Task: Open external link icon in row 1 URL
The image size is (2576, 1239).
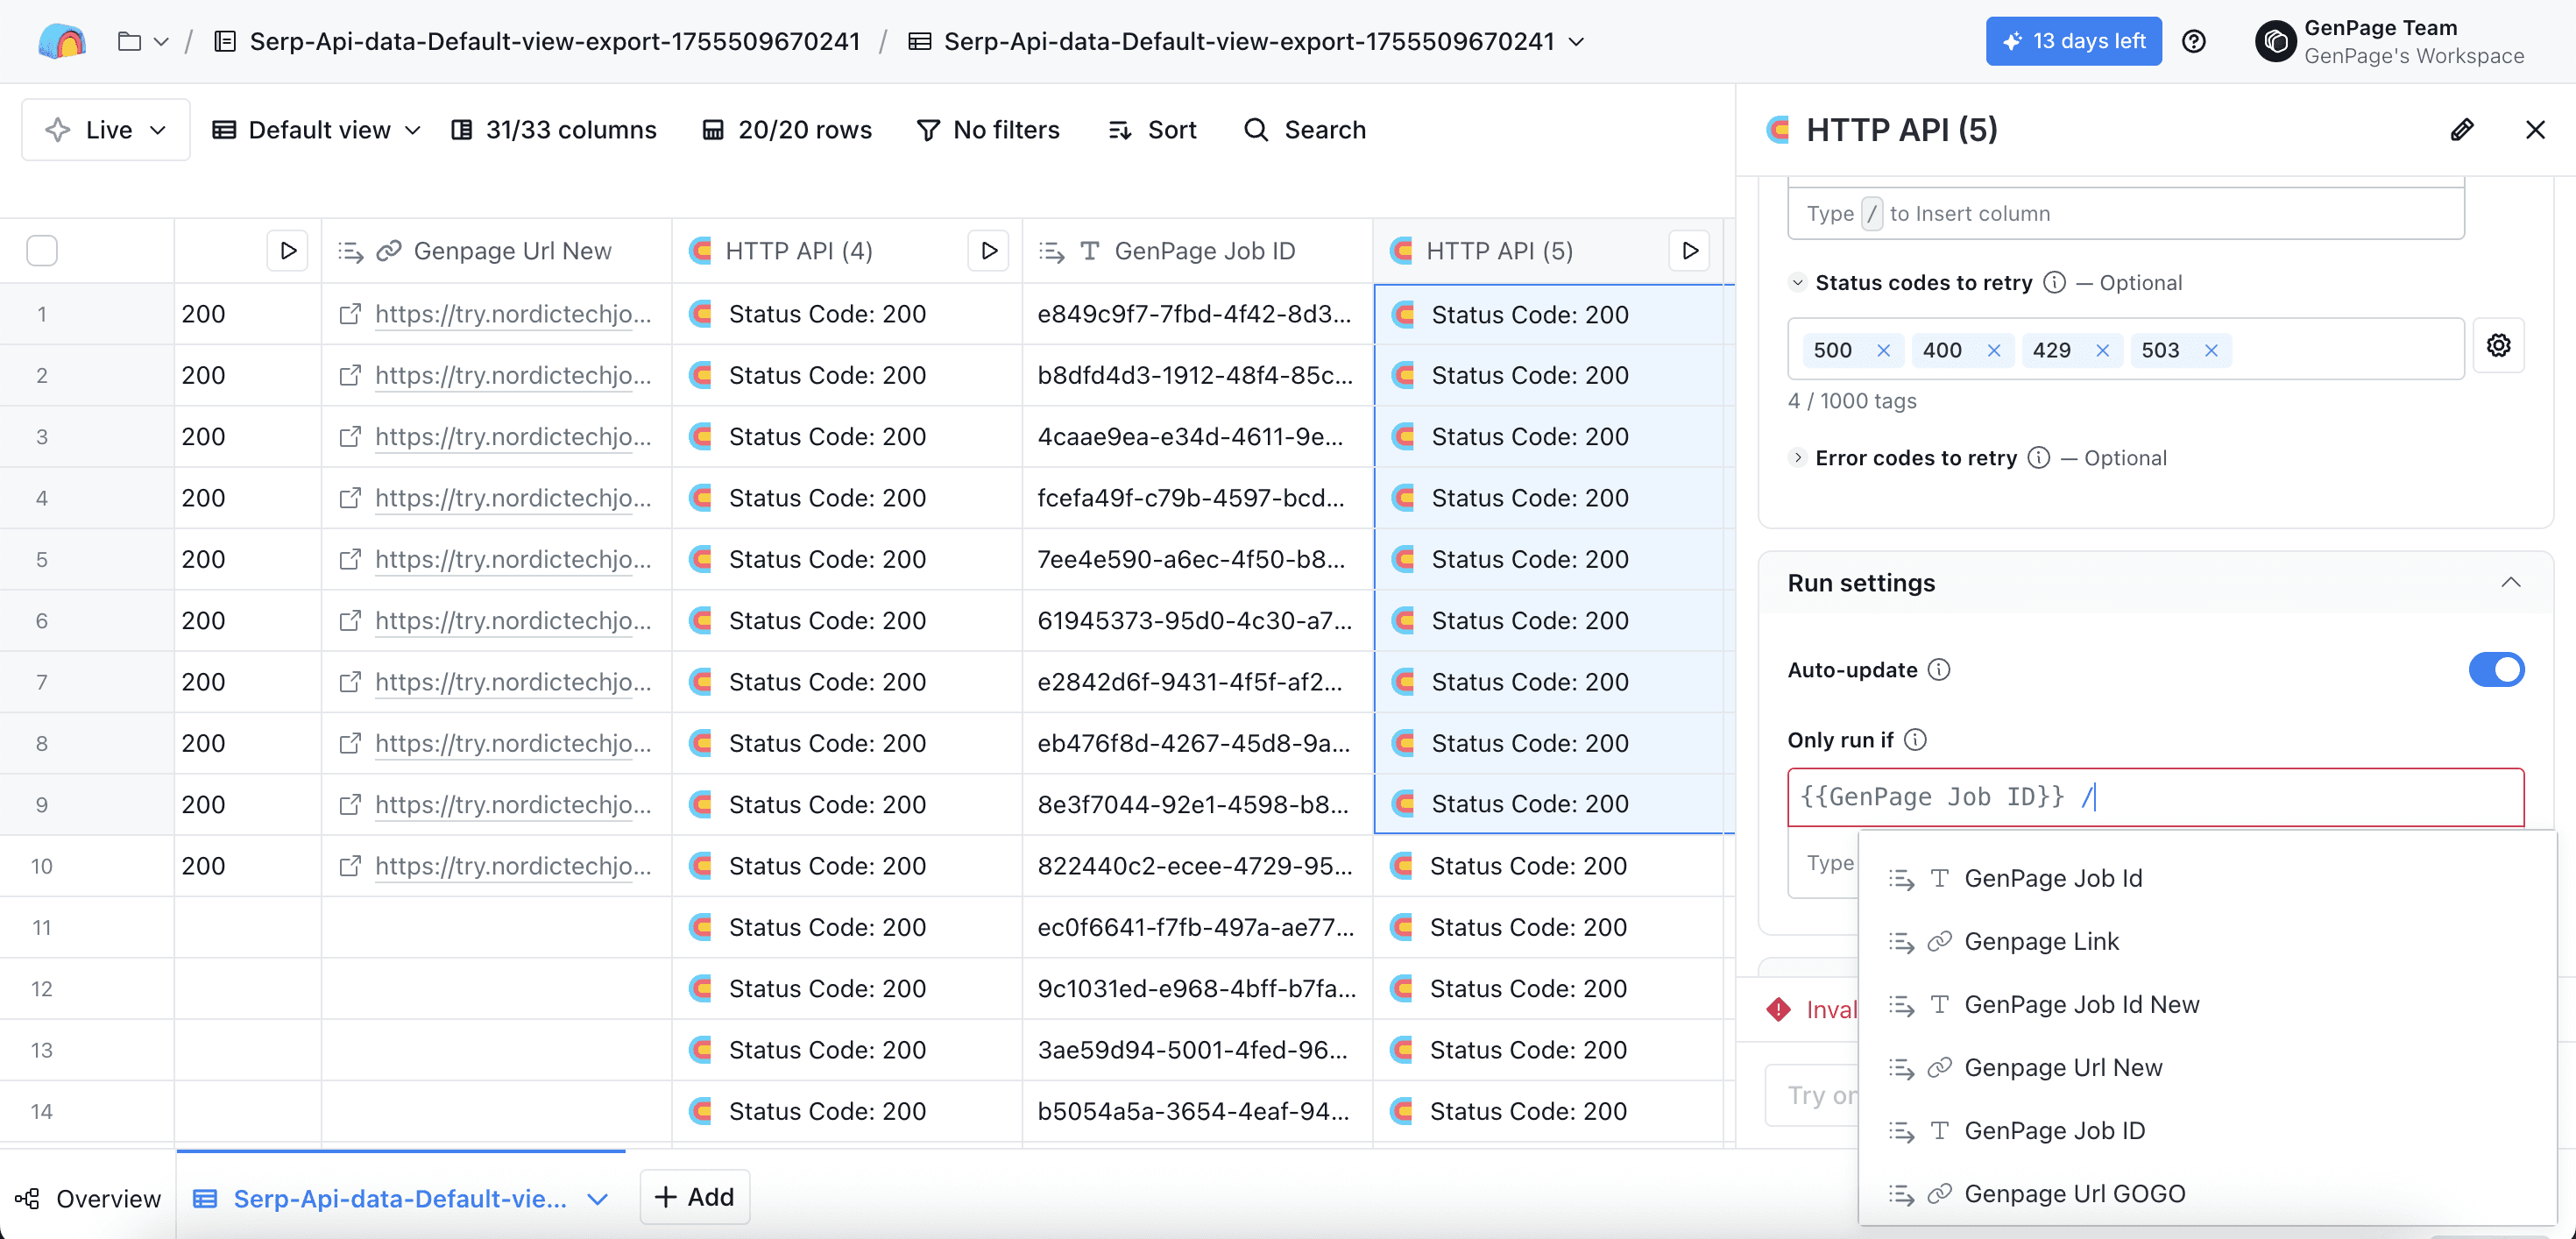Action: [350, 314]
